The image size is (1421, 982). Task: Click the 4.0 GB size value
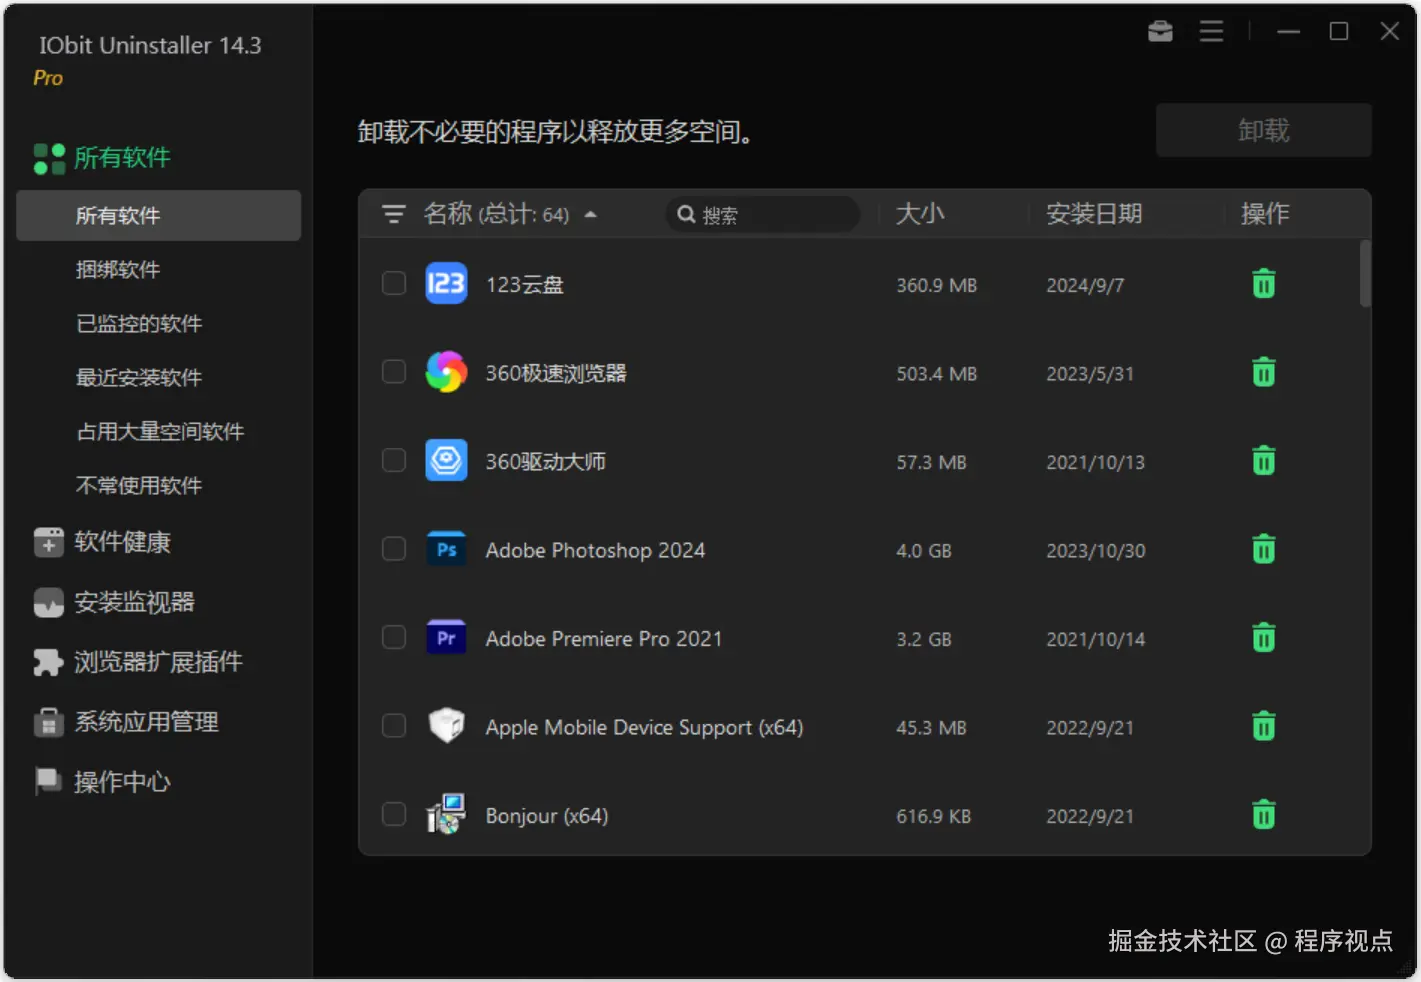click(924, 551)
